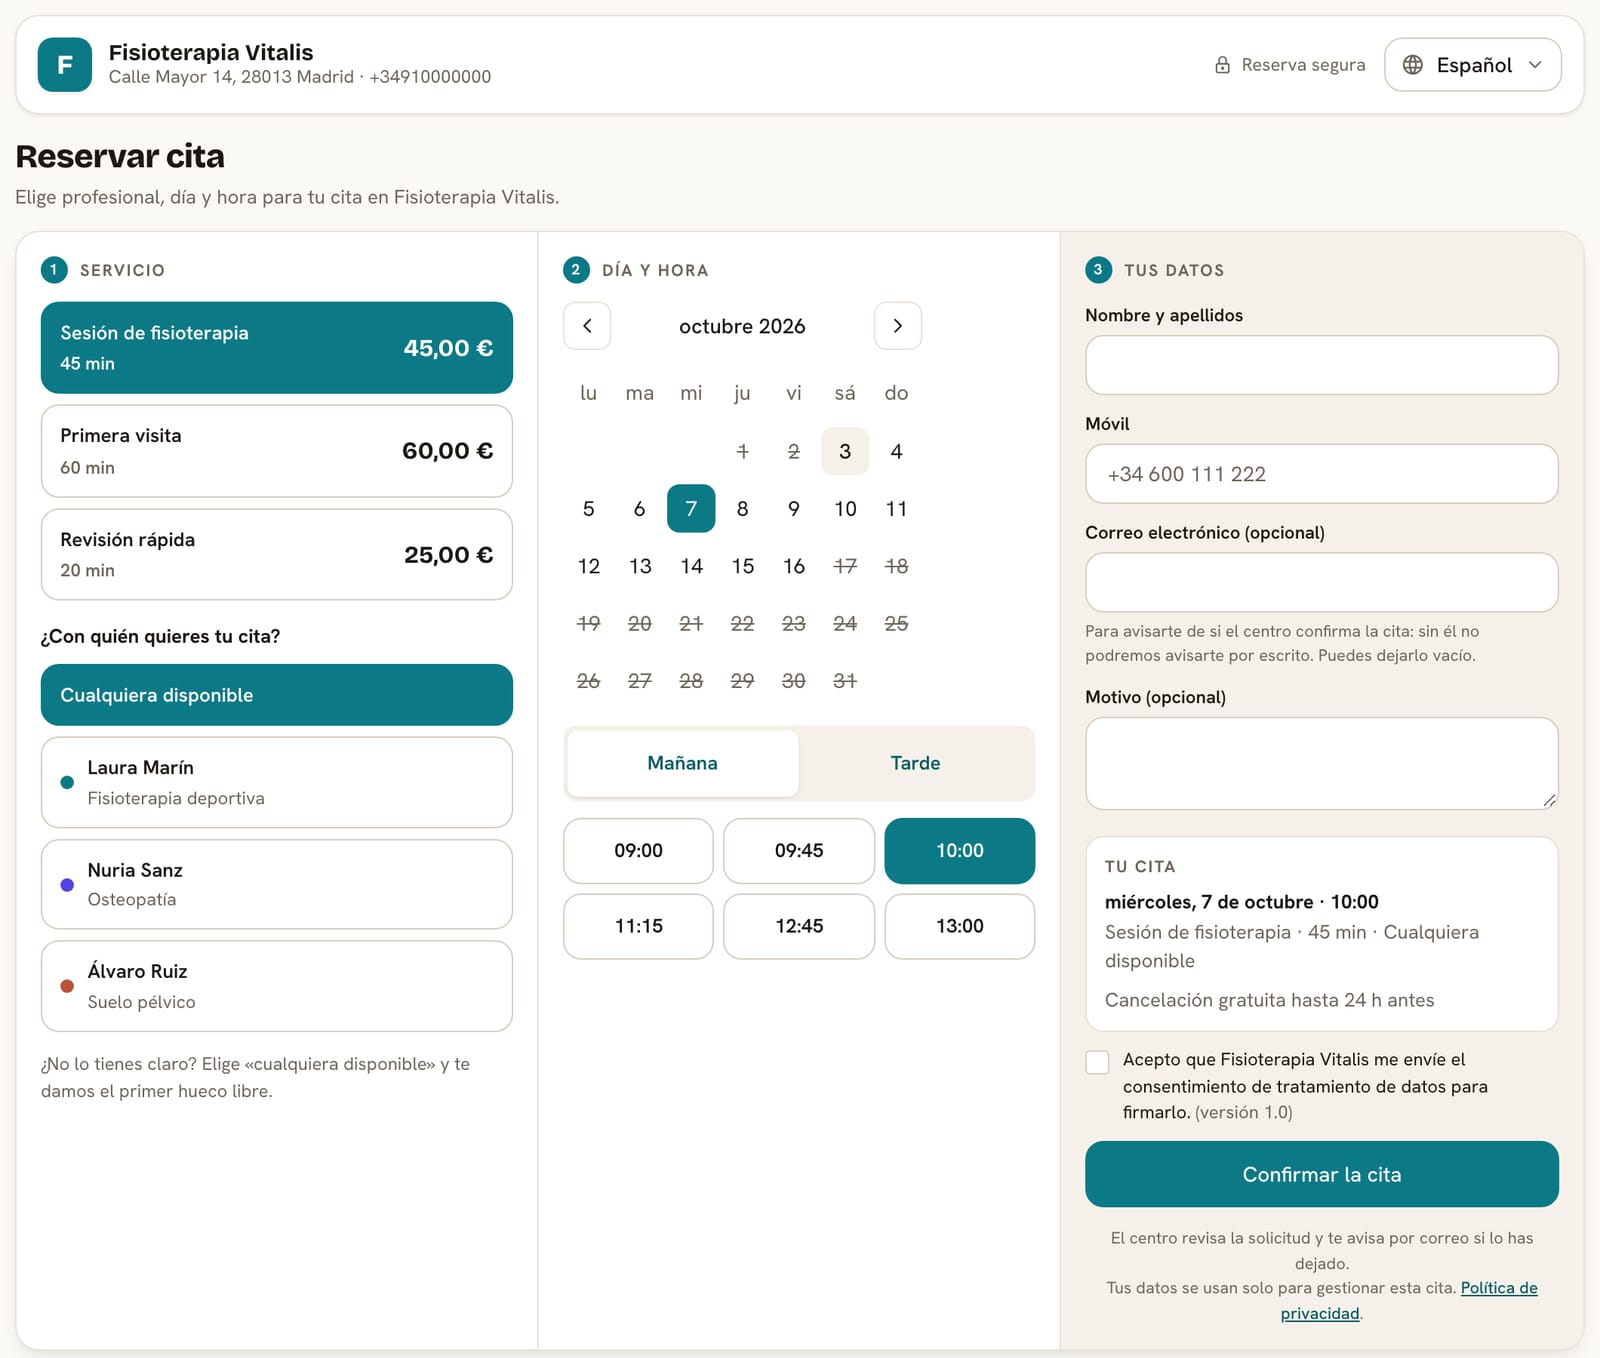Select October 10 in calendar

(x=845, y=508)
